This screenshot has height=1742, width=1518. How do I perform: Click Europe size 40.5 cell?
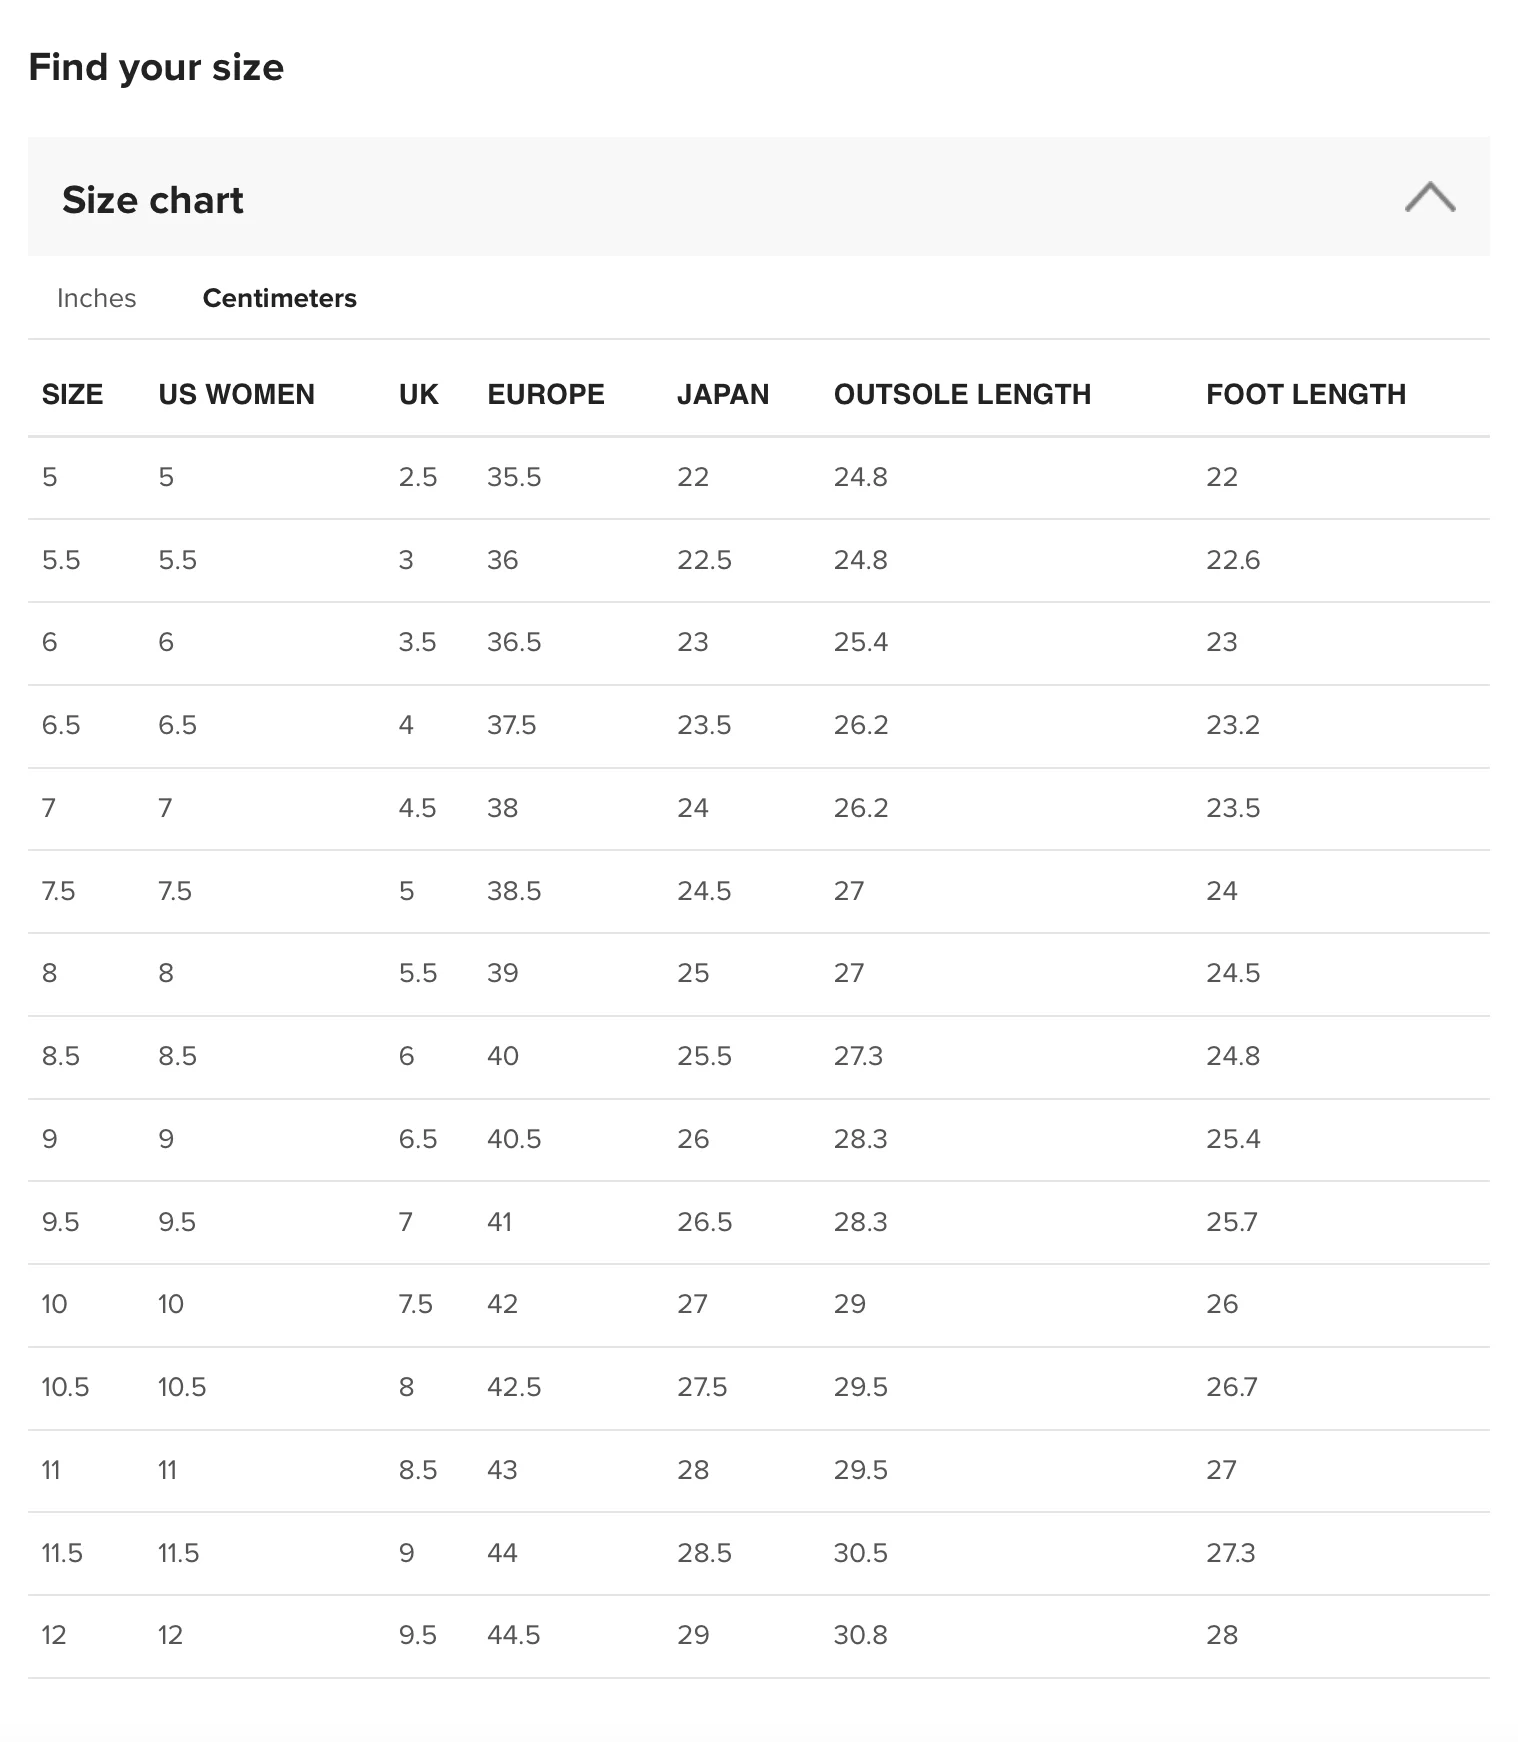[514, 1139]
